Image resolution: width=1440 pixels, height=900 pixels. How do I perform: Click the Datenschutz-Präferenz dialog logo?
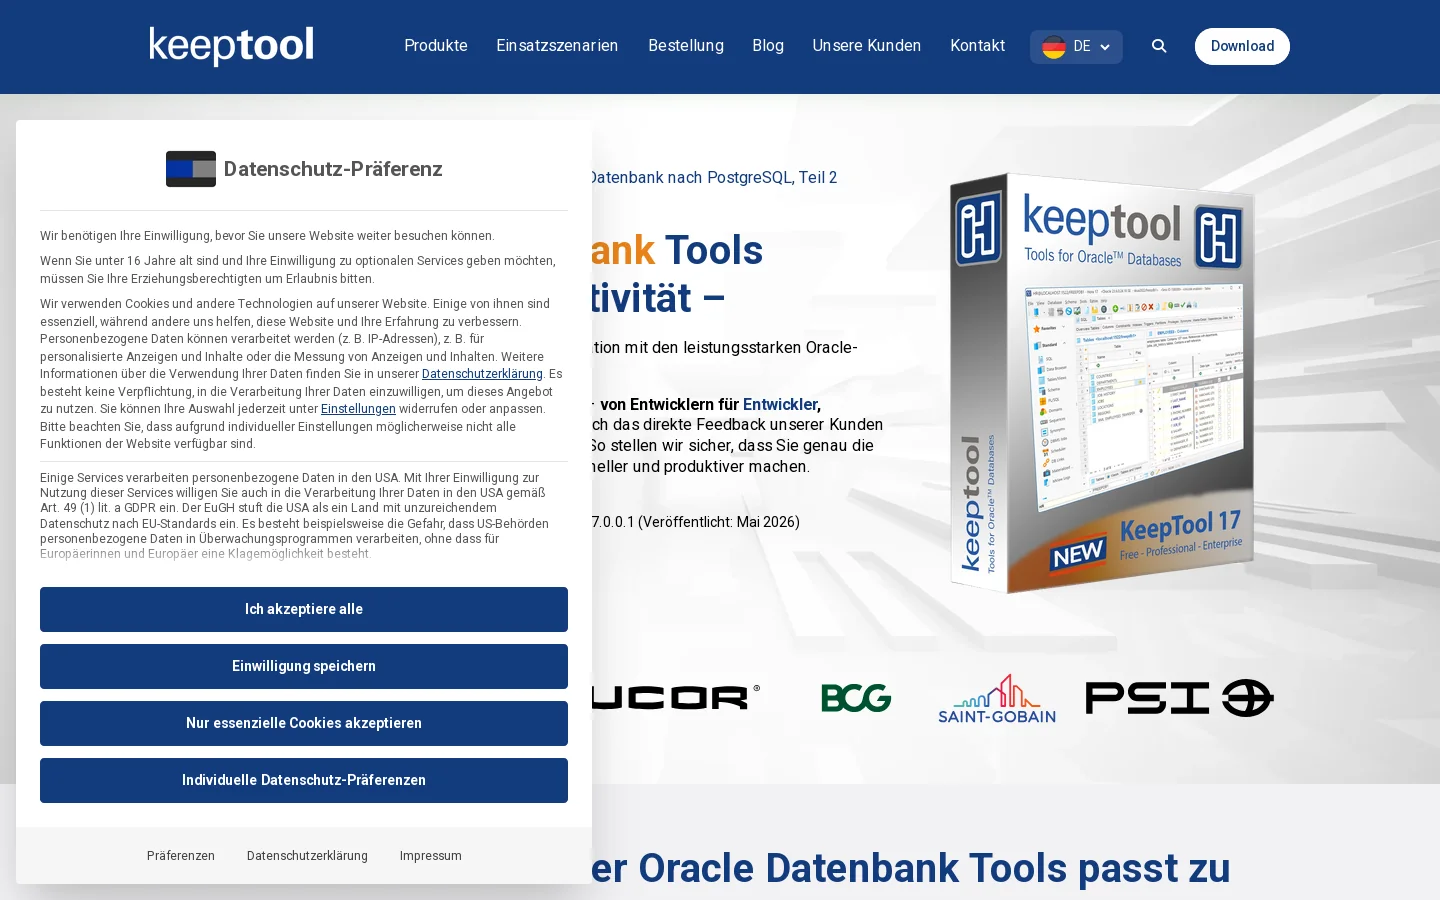191,169
